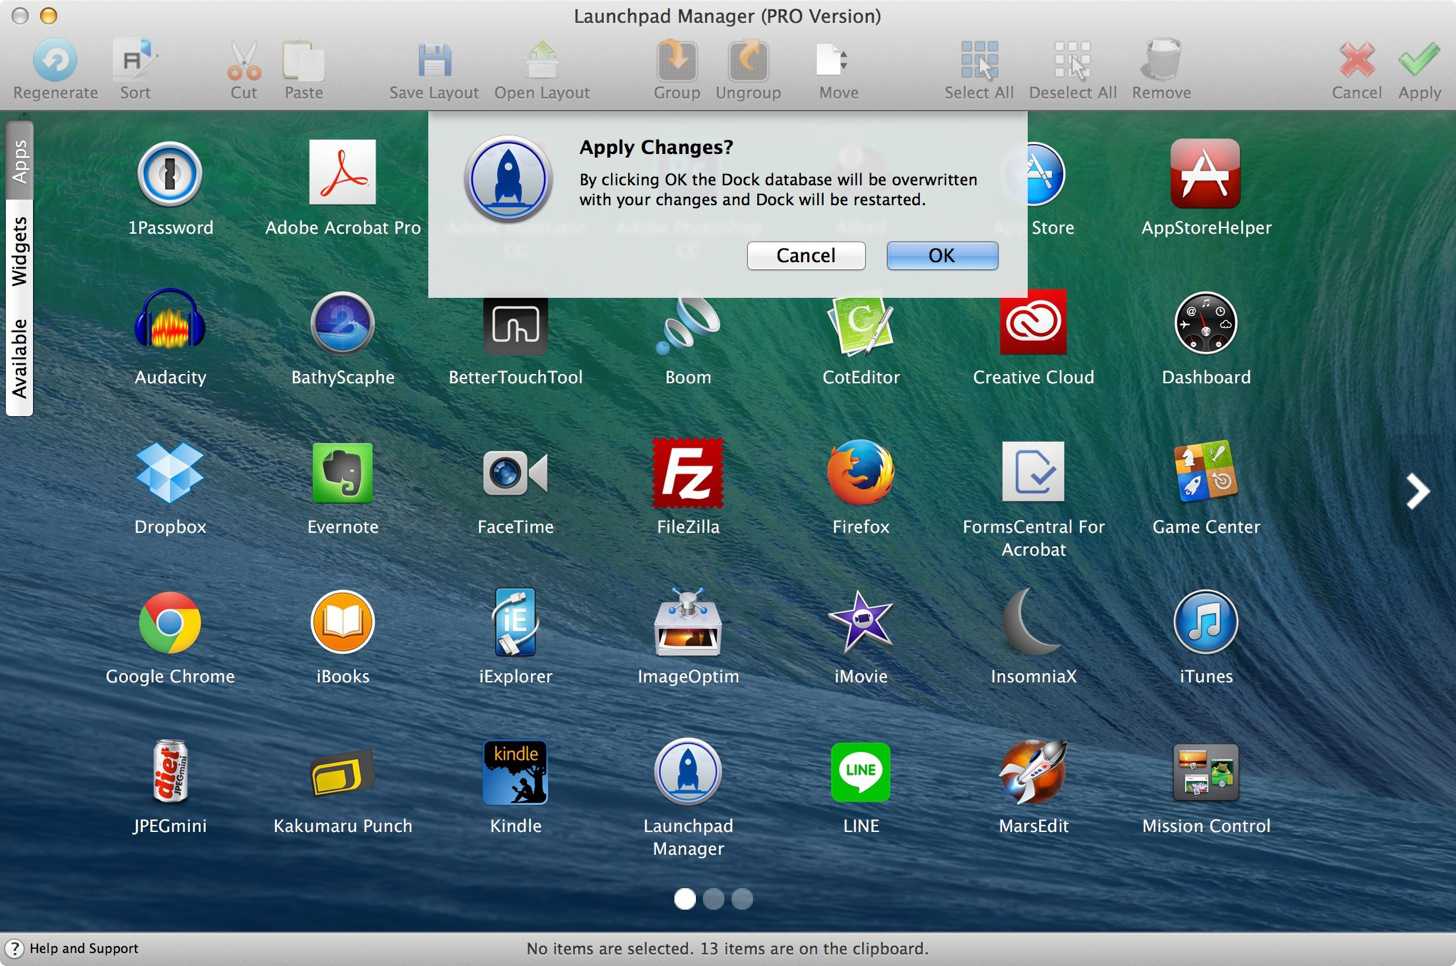1456x966 pixels.
Task: Click the Ungroup toolbar icon
Action: (x=748, y=61)
